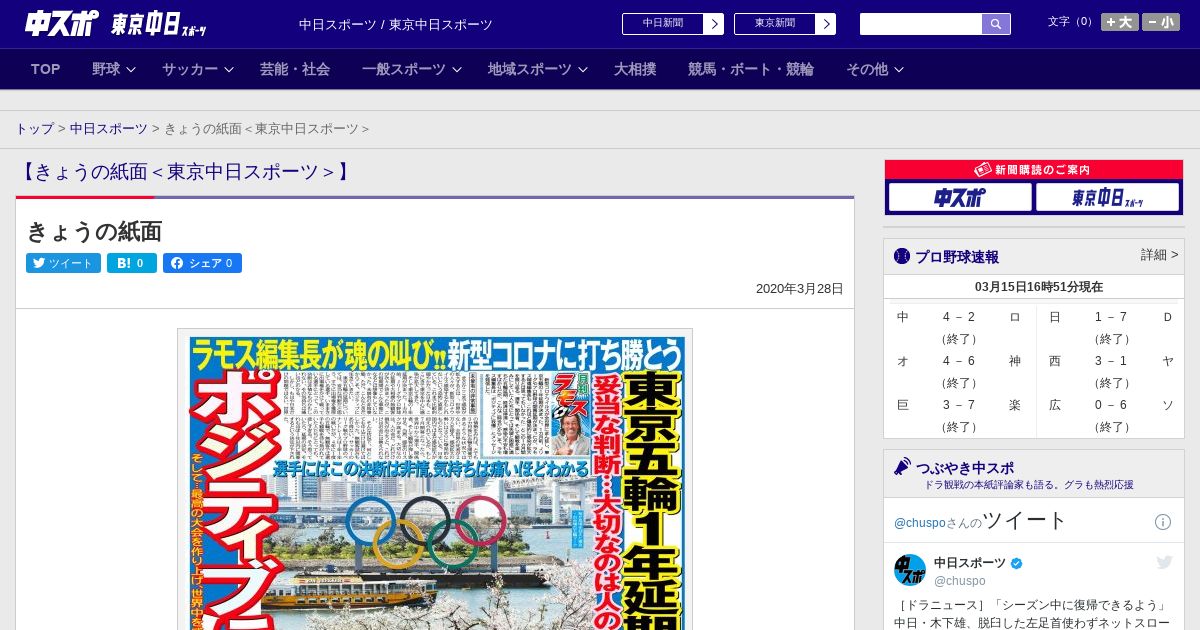The width and height of the screenshot is (1200, 630).
Task: Expand the サッカー dropdown menu
Action: coord(198,69)
